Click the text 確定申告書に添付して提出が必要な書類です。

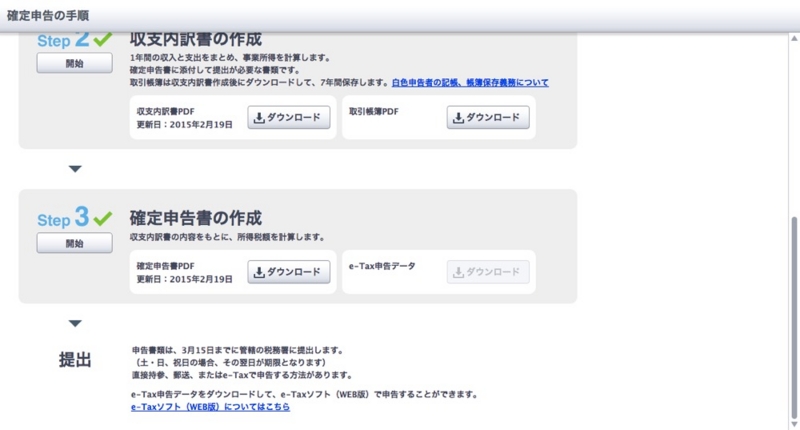click(x=214, y=70)
